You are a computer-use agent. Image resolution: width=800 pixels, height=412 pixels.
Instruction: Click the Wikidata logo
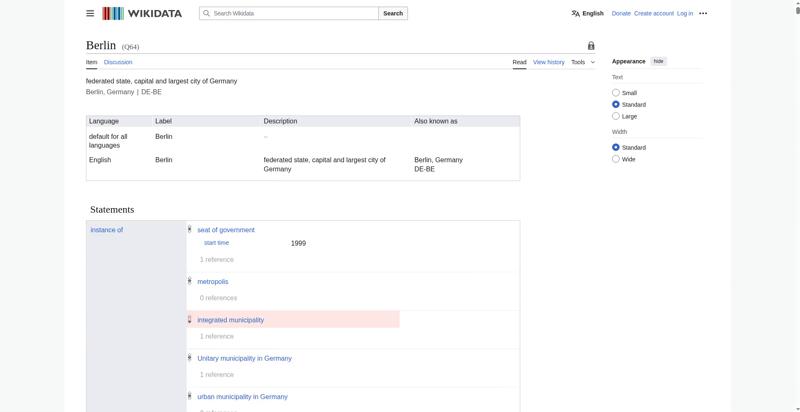click(x=142, y=13)
